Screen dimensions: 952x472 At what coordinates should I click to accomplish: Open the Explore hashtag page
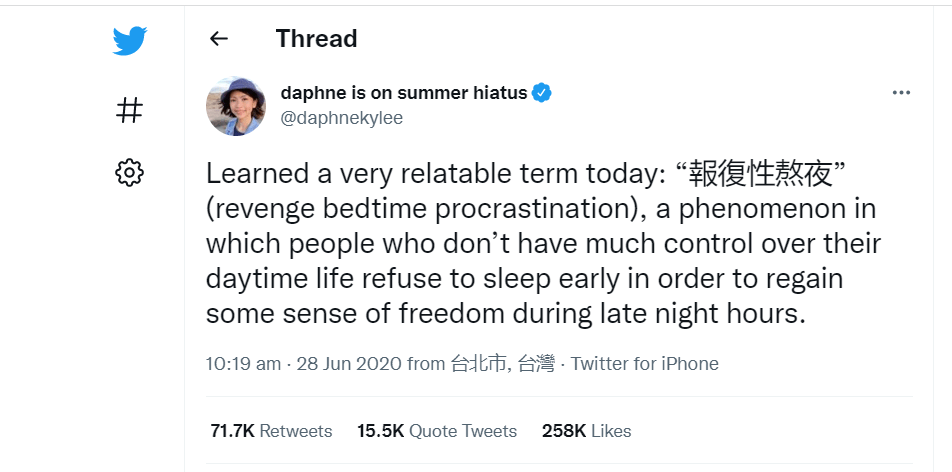130,109
